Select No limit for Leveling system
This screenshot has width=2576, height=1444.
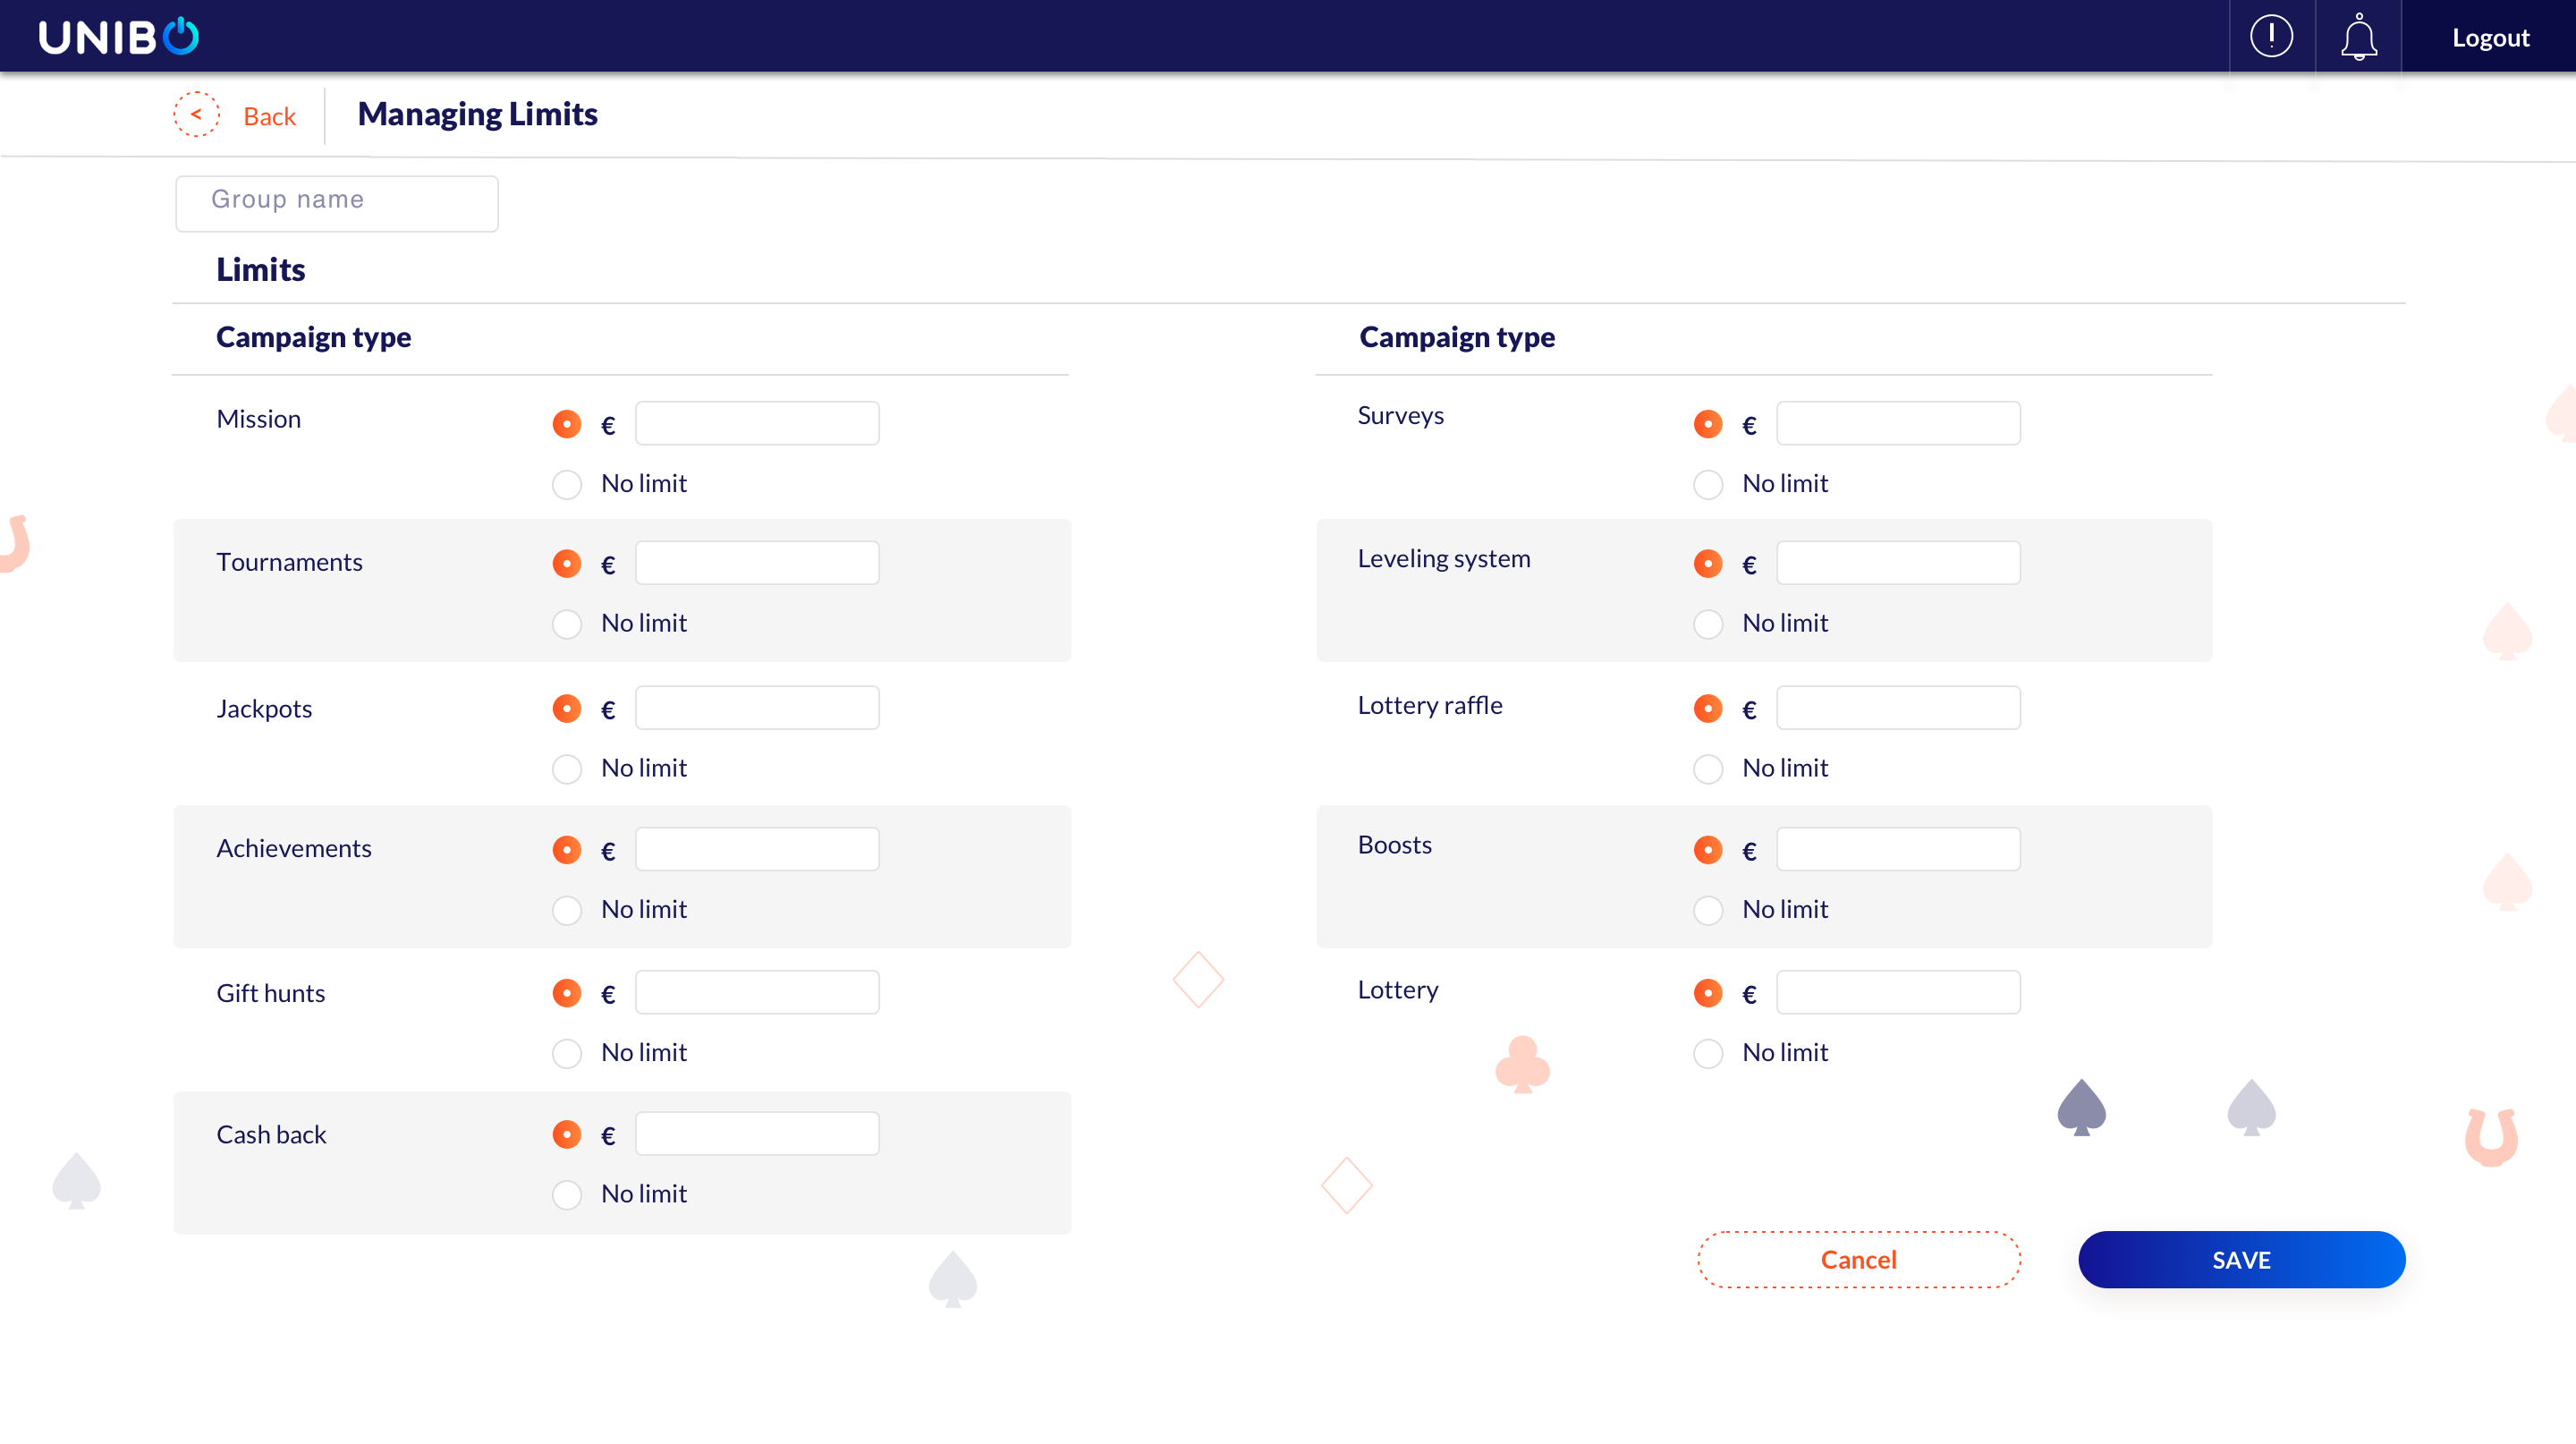1708,624
